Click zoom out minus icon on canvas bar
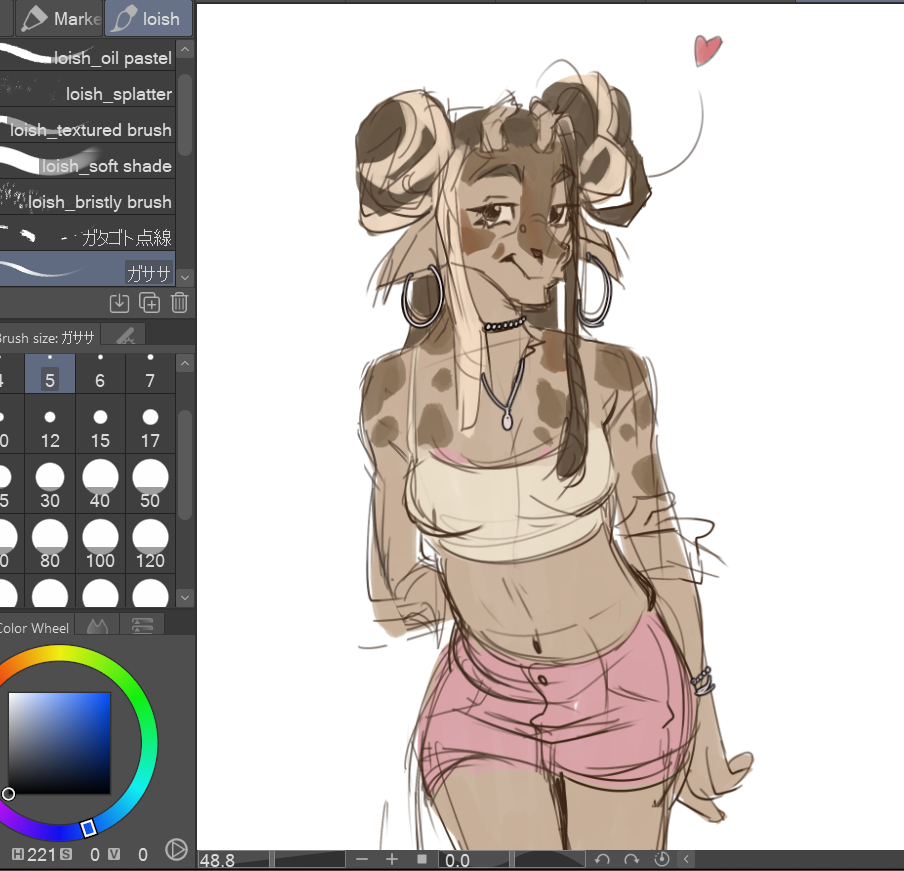This screenshot has height=871, width=904. 362,859
